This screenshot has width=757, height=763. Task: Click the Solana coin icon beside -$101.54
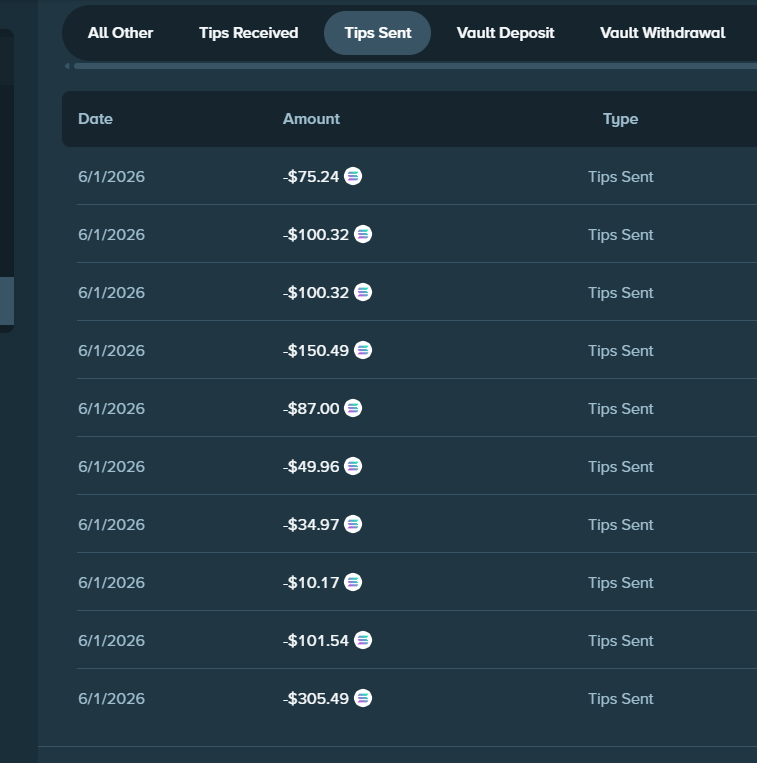coord(363,640)
